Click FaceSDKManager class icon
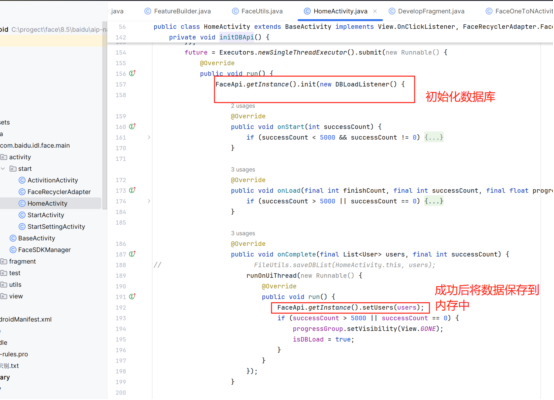 (x=13, y=250)
